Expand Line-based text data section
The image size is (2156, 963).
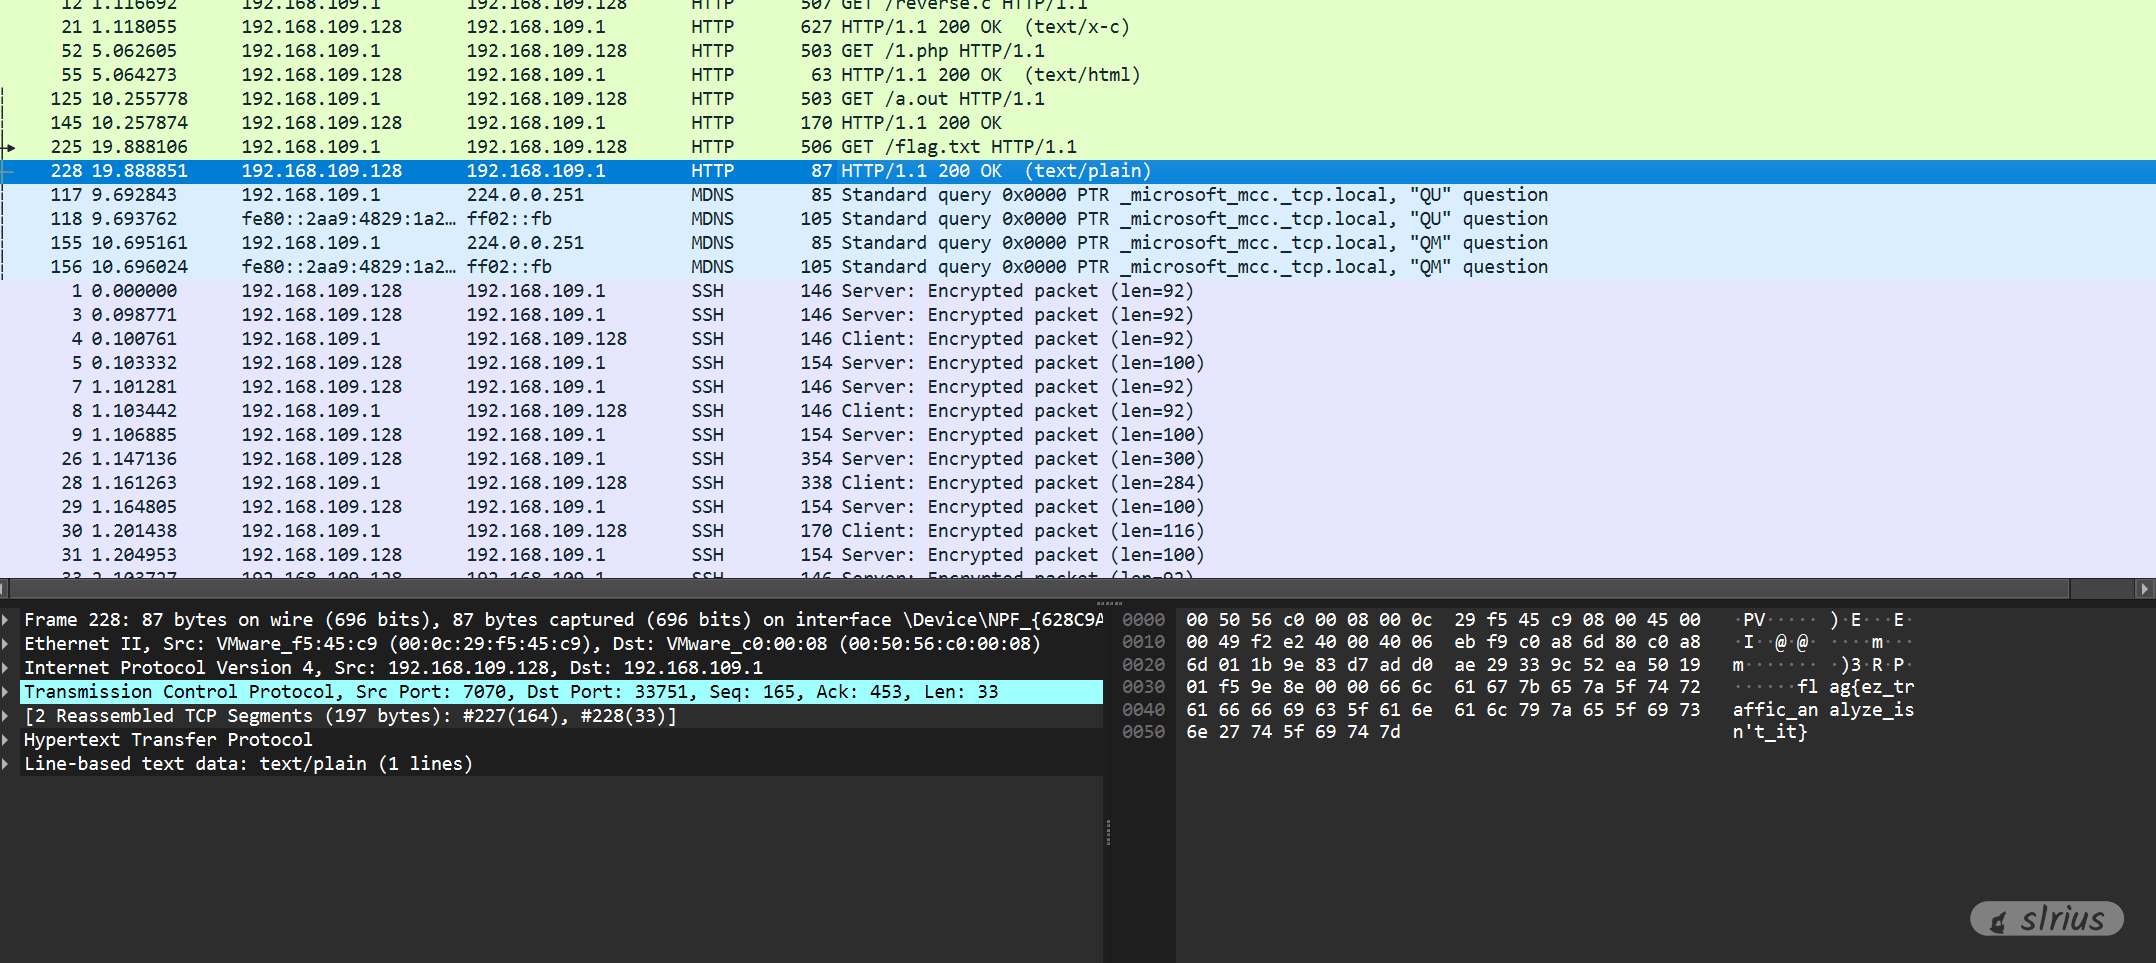tap(7, 764)
